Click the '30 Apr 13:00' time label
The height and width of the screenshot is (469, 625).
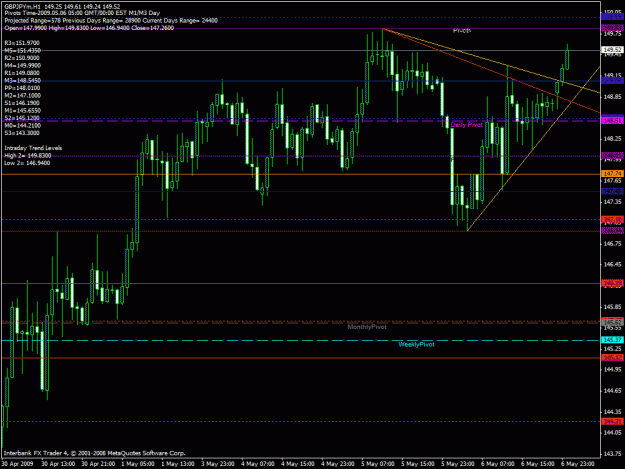point(58,464)
